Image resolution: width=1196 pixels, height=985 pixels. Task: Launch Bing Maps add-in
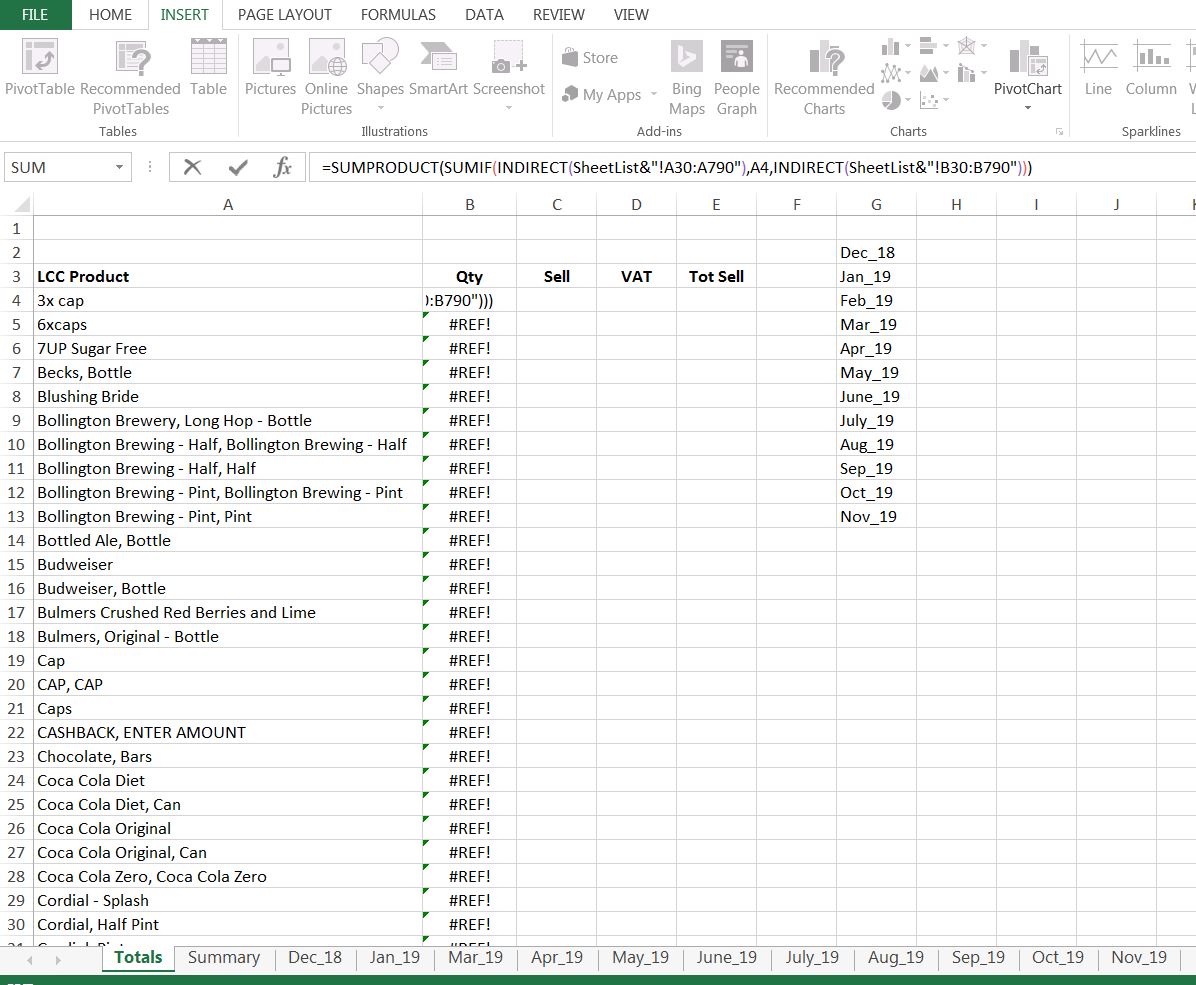coord(686,78)
